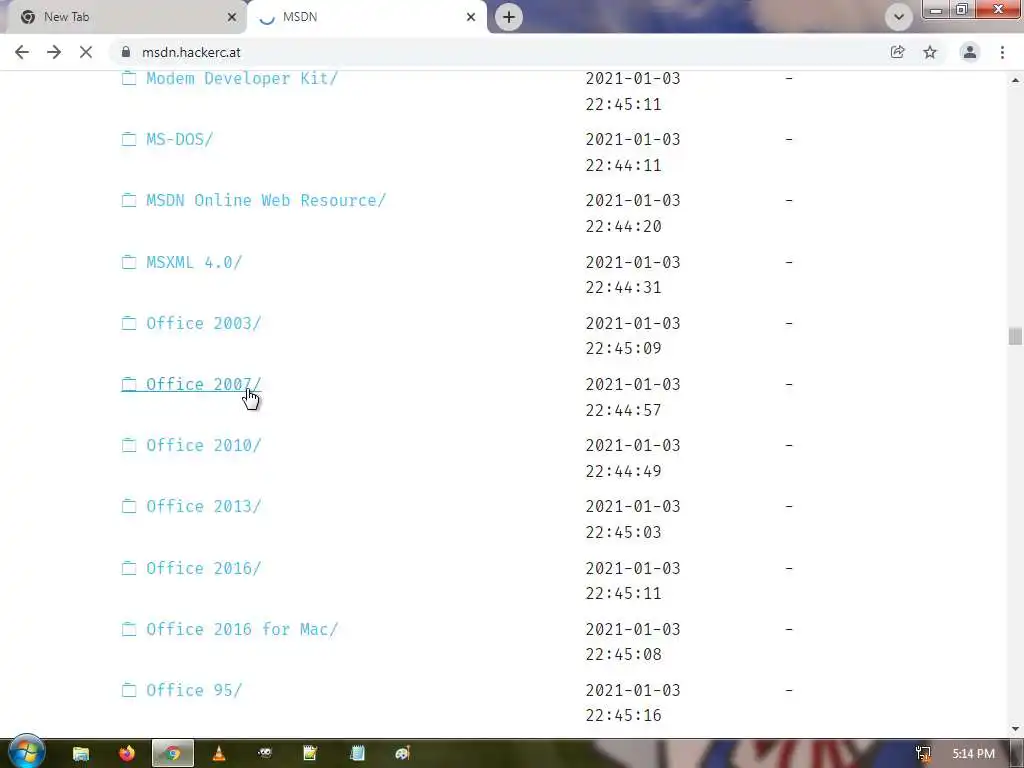Open the Office 95/ folder link
The width and height of the screenshot is (1024, 768).
click(194, 690)
